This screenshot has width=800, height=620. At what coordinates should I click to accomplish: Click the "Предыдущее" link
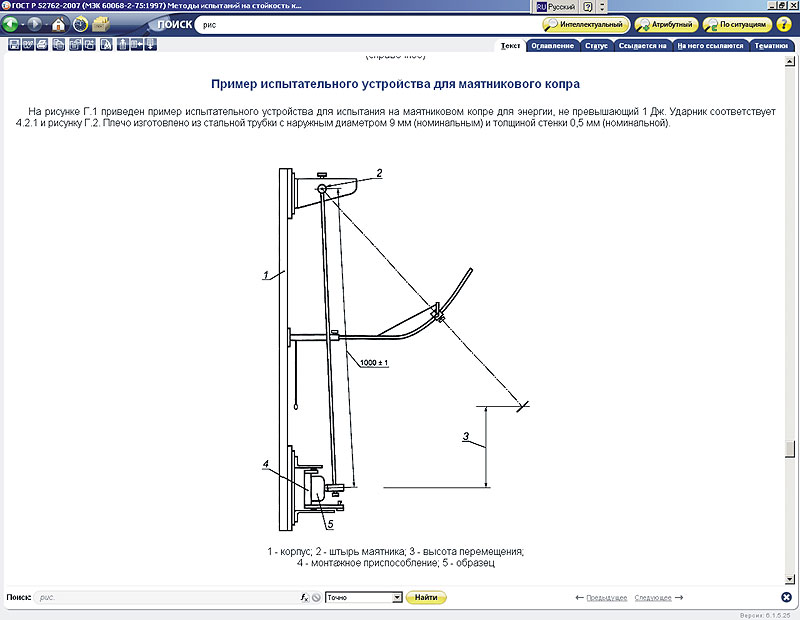click(607, 597)
